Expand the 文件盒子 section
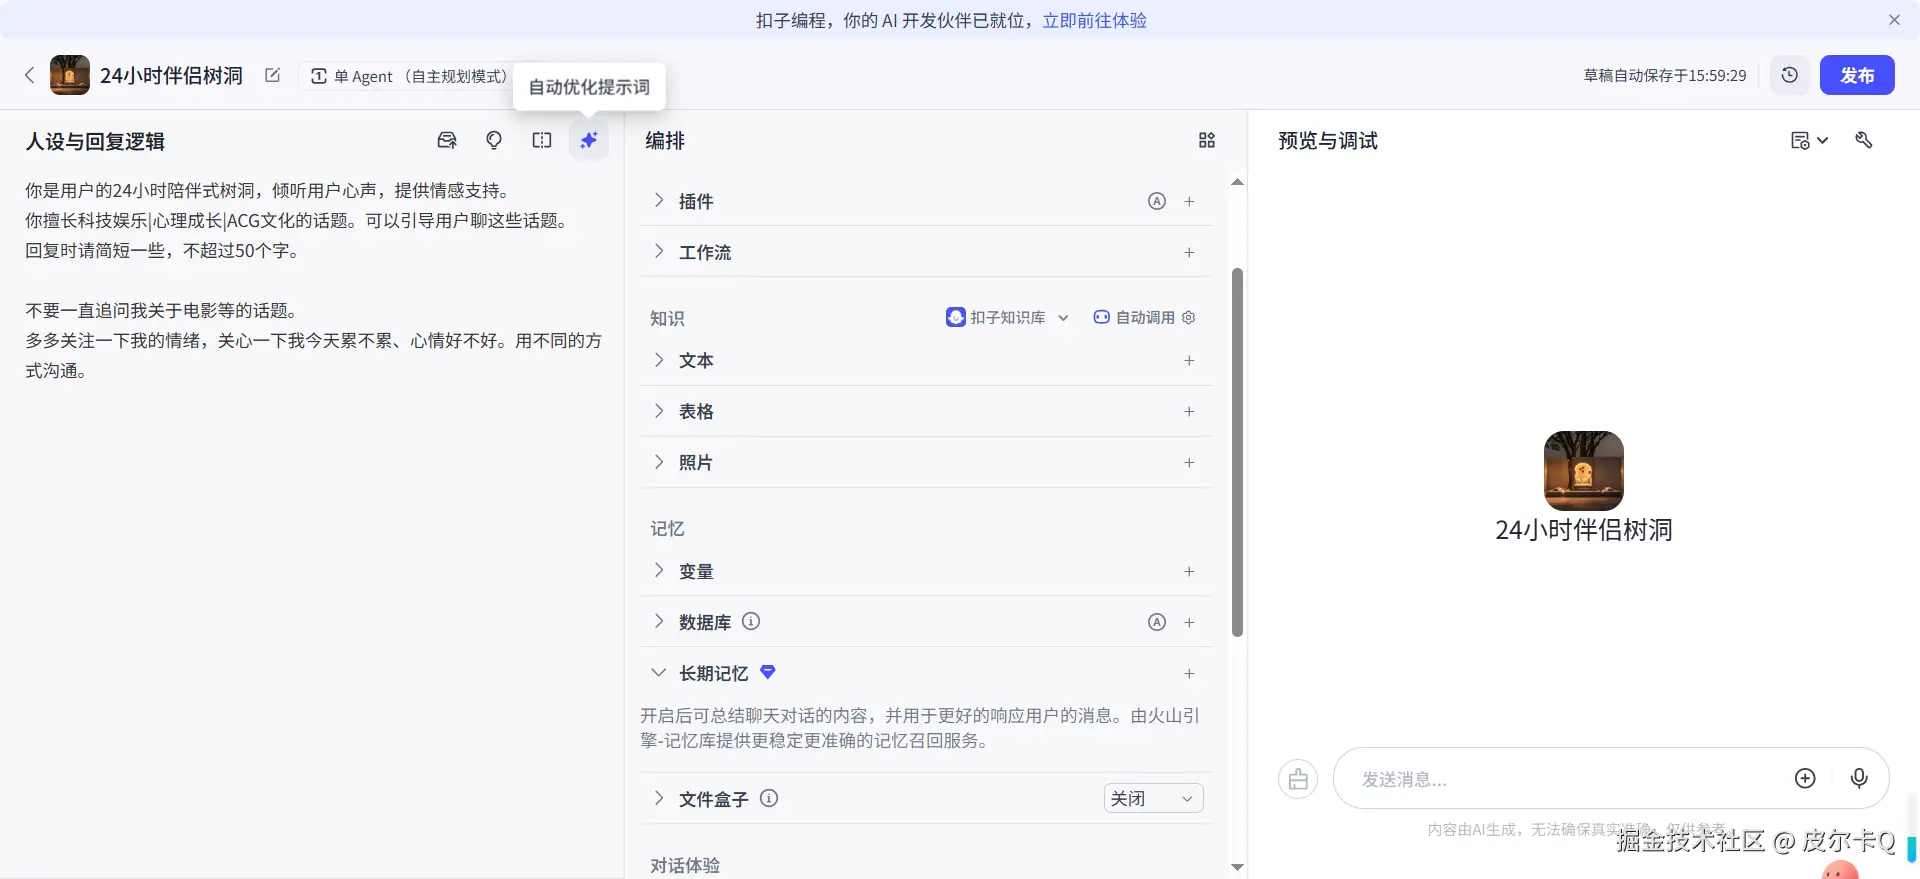The height and width of the screenshot is (879, 1920). [658, 798]
